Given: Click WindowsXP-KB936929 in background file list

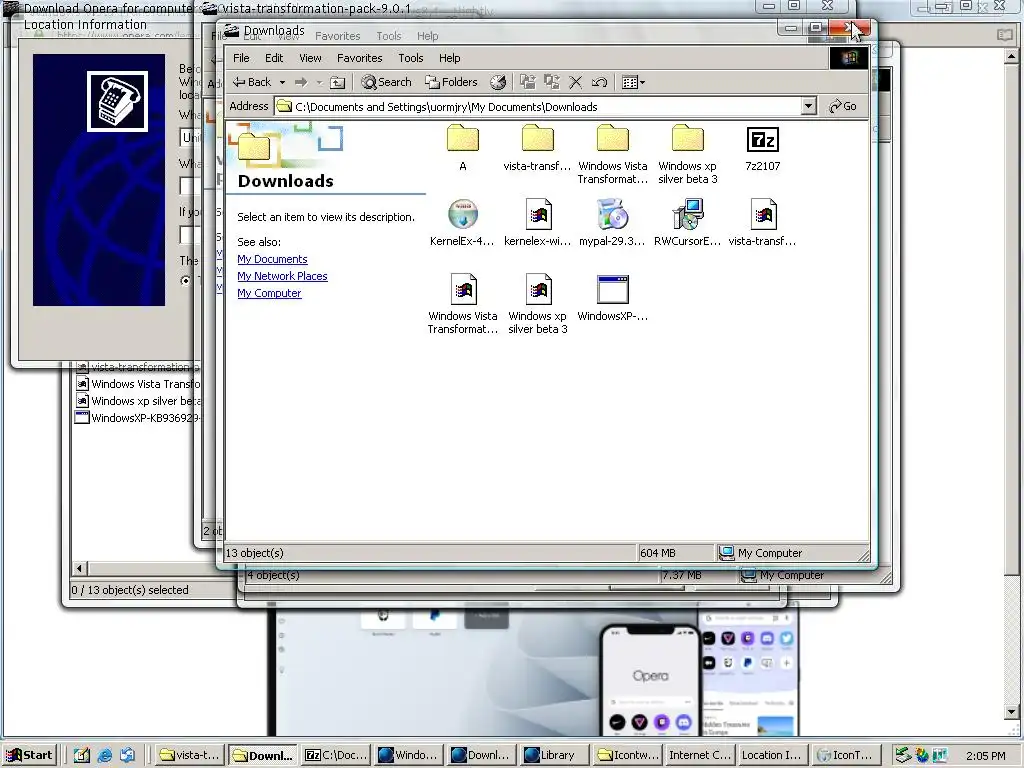Looking at the screenshot, I should (x=138, y=418).
